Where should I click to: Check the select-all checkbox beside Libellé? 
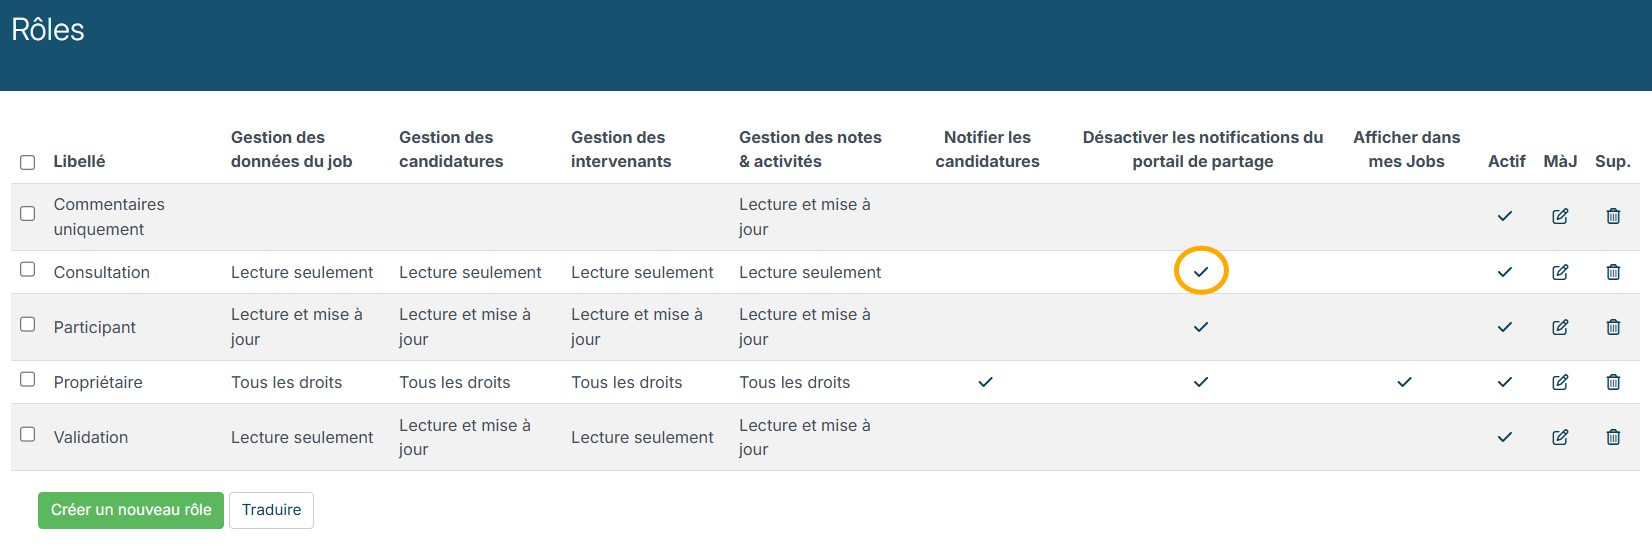click(28, 162)
